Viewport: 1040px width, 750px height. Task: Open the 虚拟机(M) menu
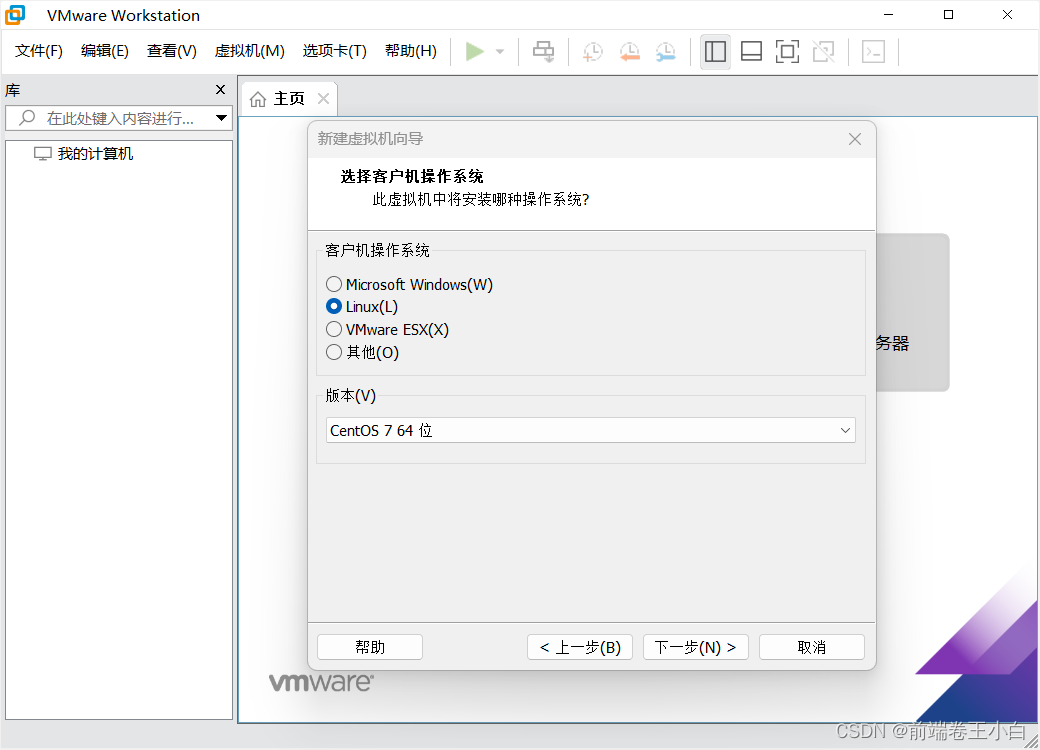click(x=249, y=51)
